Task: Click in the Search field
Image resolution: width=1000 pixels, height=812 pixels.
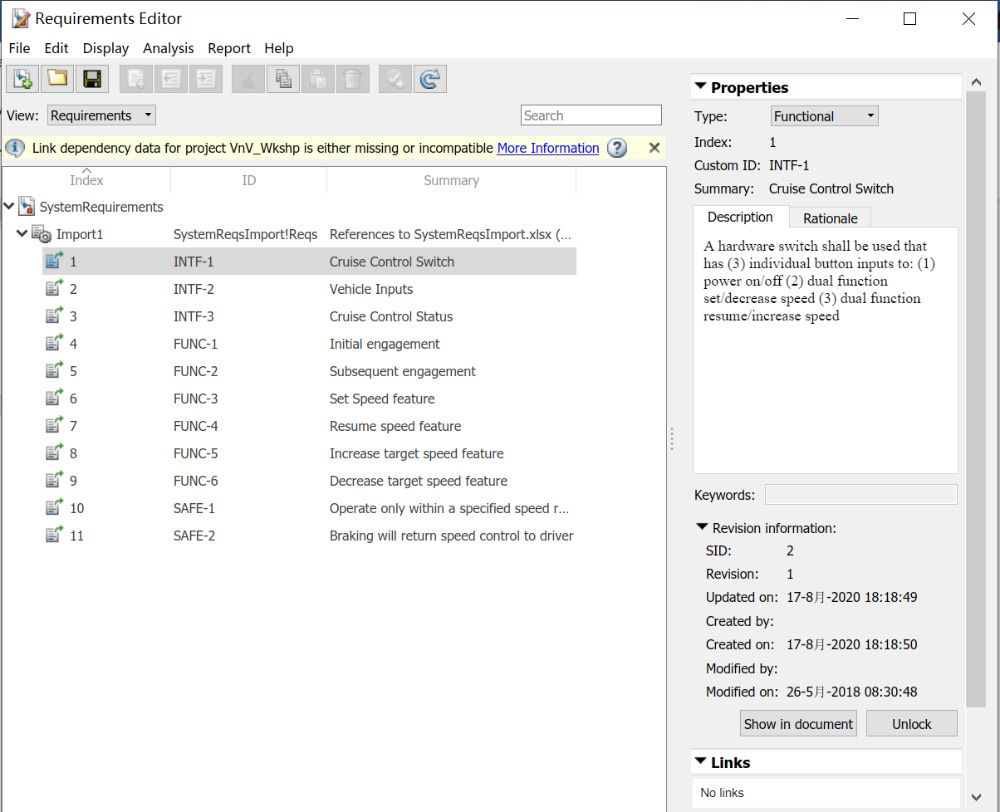Action: (590, 115)
